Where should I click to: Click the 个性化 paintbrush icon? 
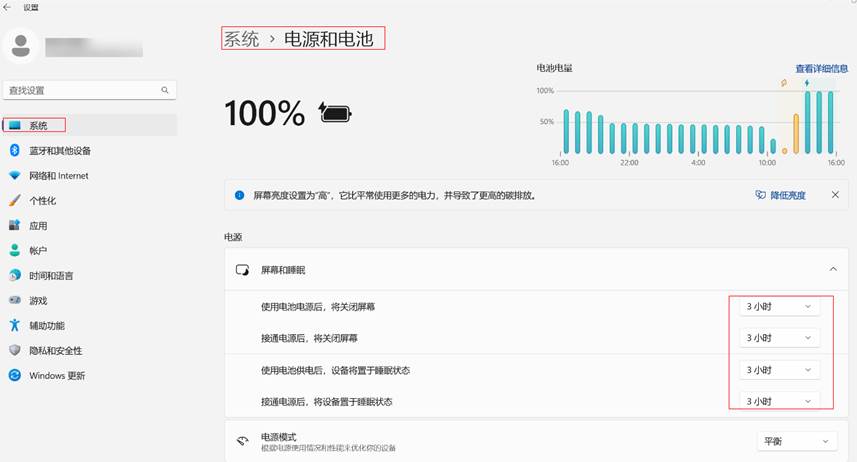(x=15, y=200)
